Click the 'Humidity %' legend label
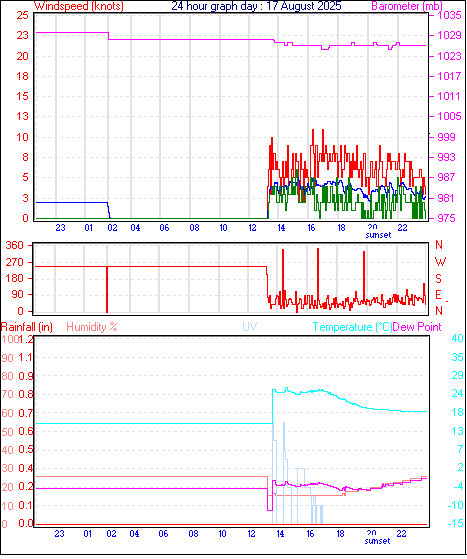This screenshot has width=467, height=559. click(92, 327)
